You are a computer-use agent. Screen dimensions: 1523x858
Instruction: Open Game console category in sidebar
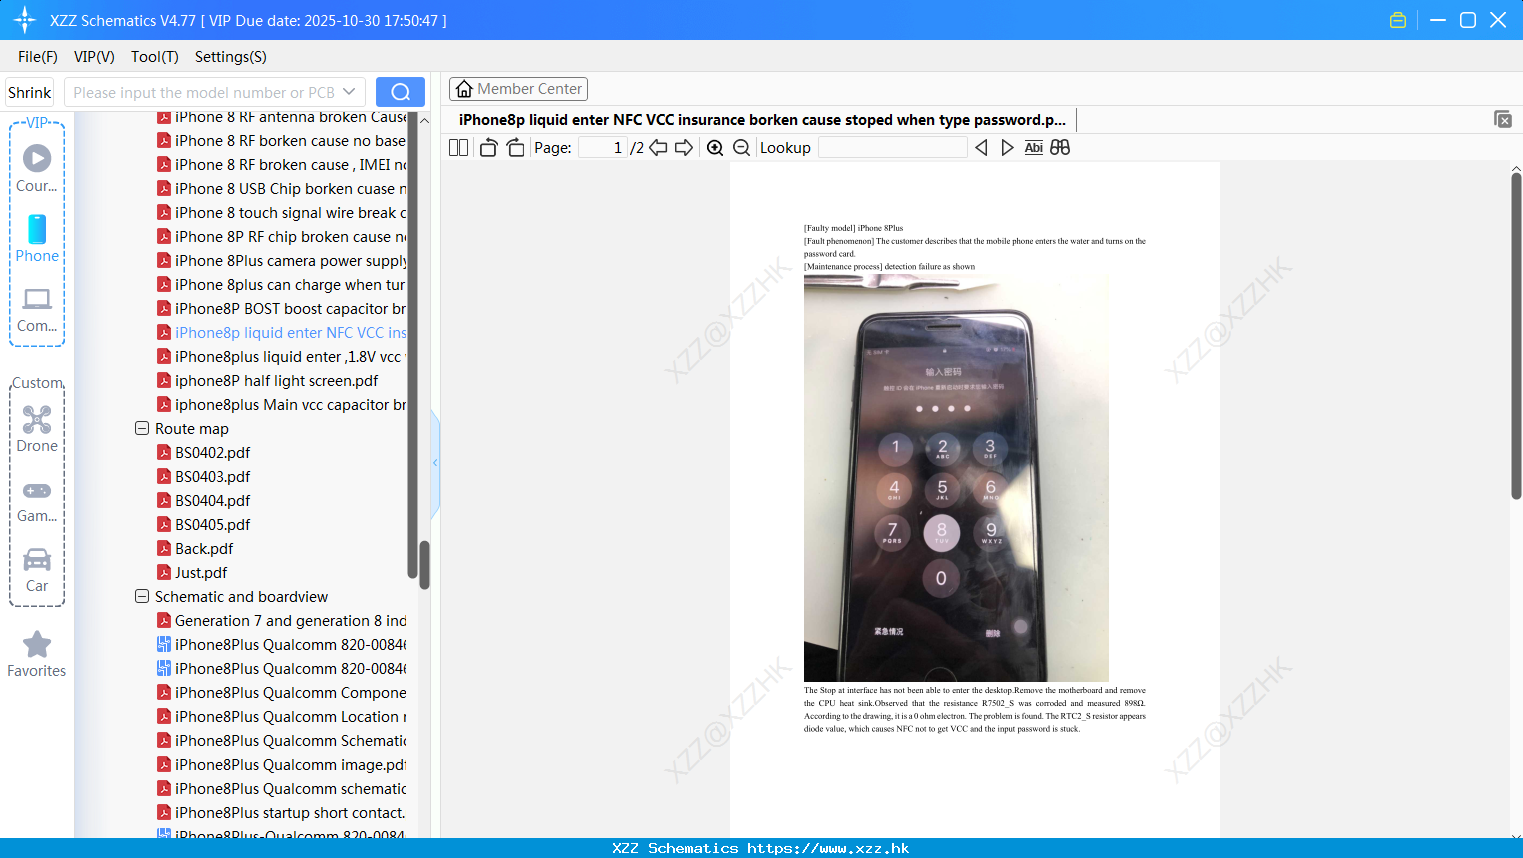[37, 501]
